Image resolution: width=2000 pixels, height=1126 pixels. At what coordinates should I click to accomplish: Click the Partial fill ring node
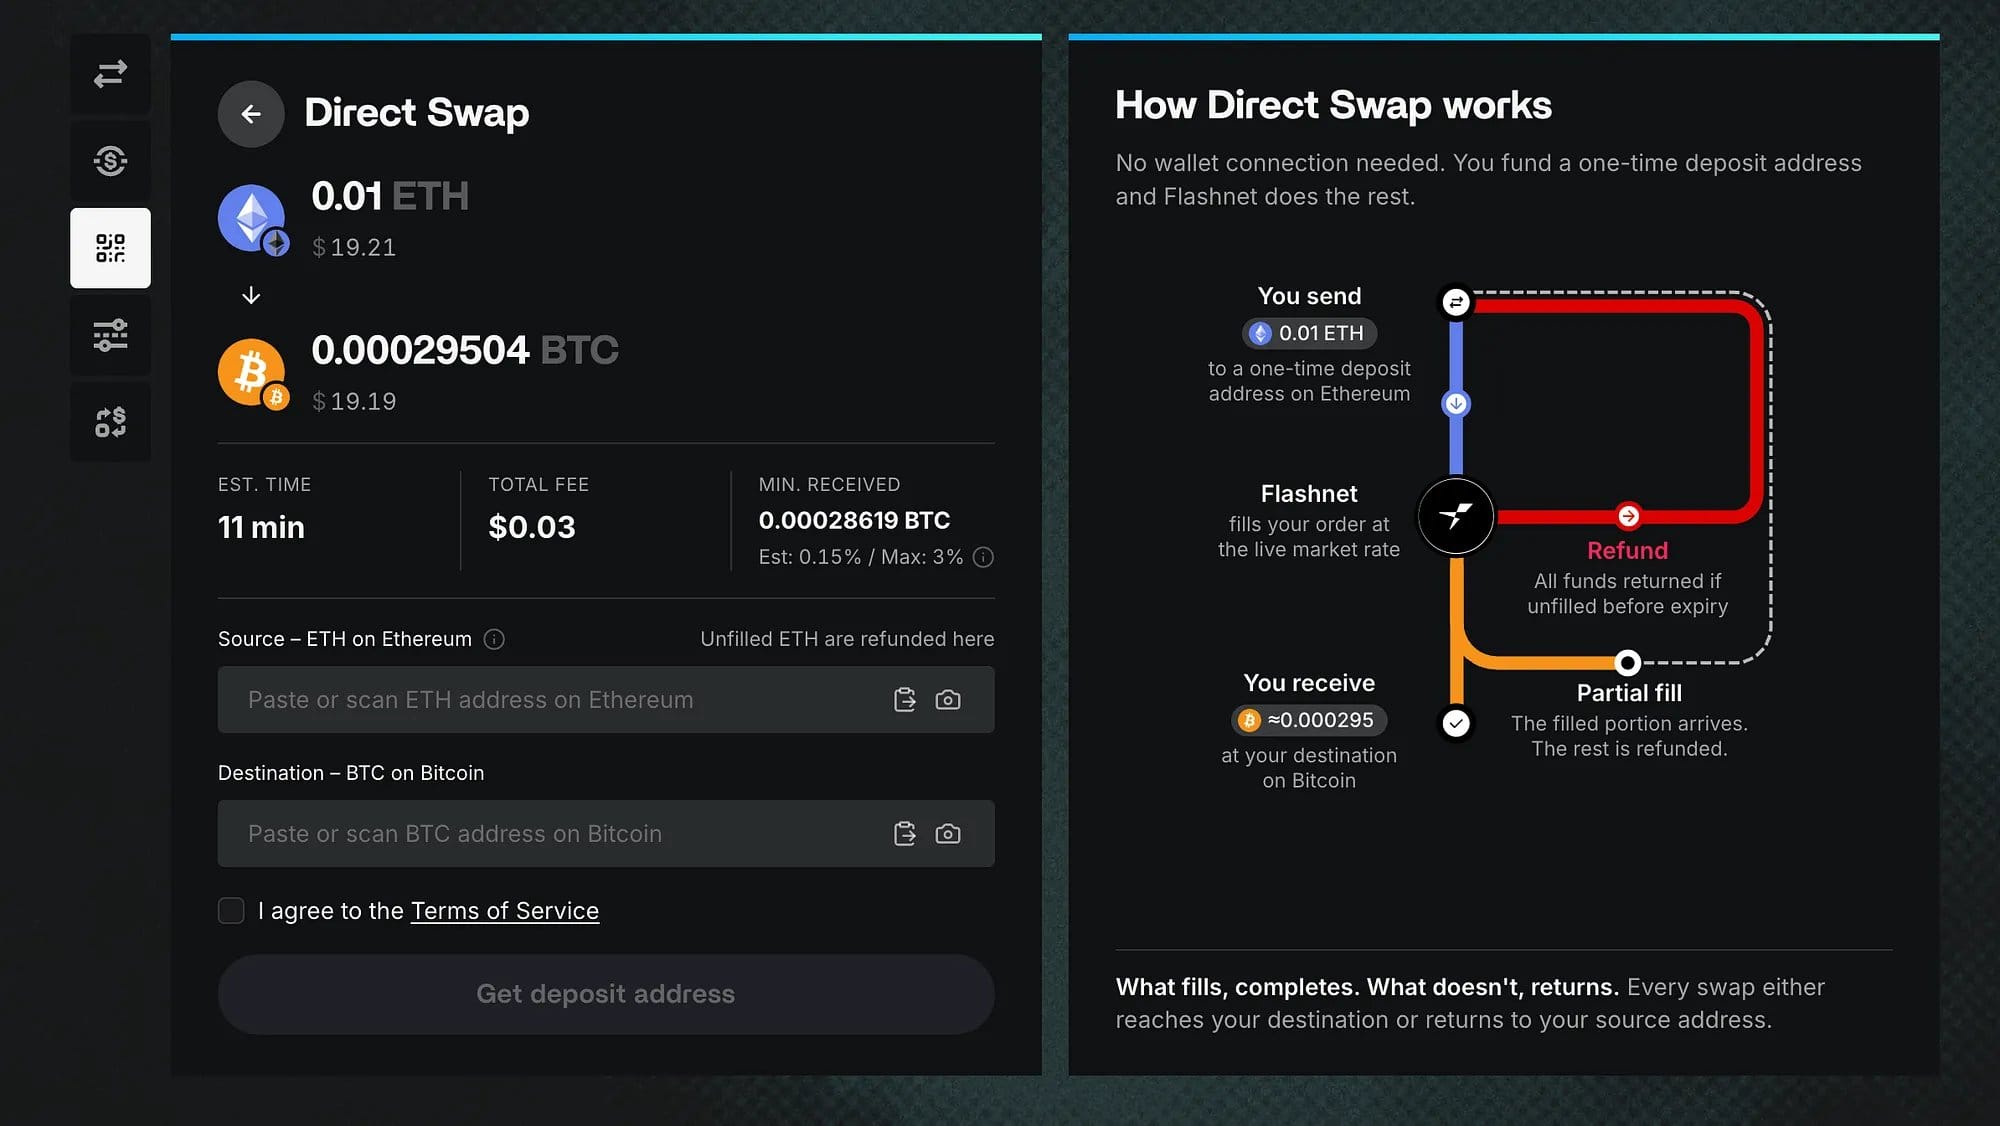pos(1628,662)
